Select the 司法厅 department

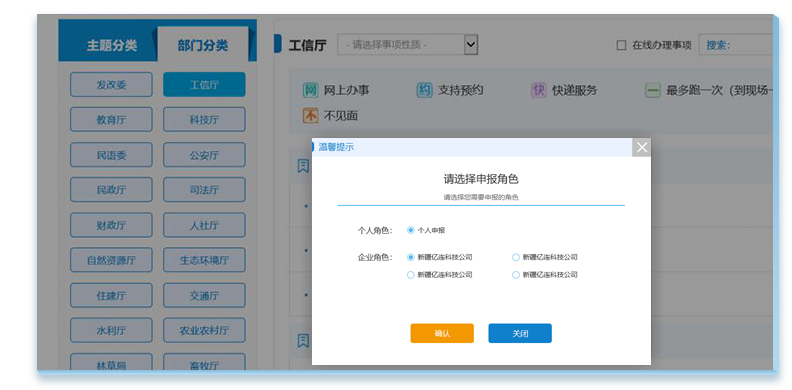pos(204,190)
